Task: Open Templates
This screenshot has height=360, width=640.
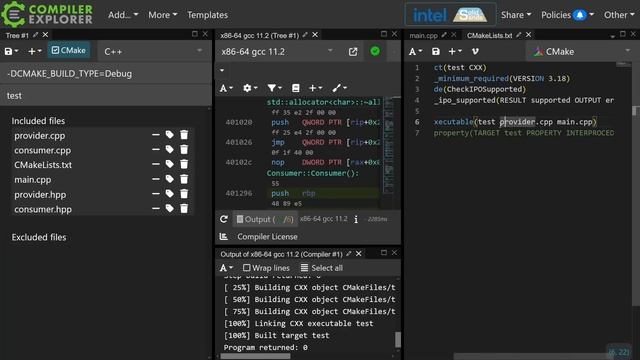Action: pos(207,15)
